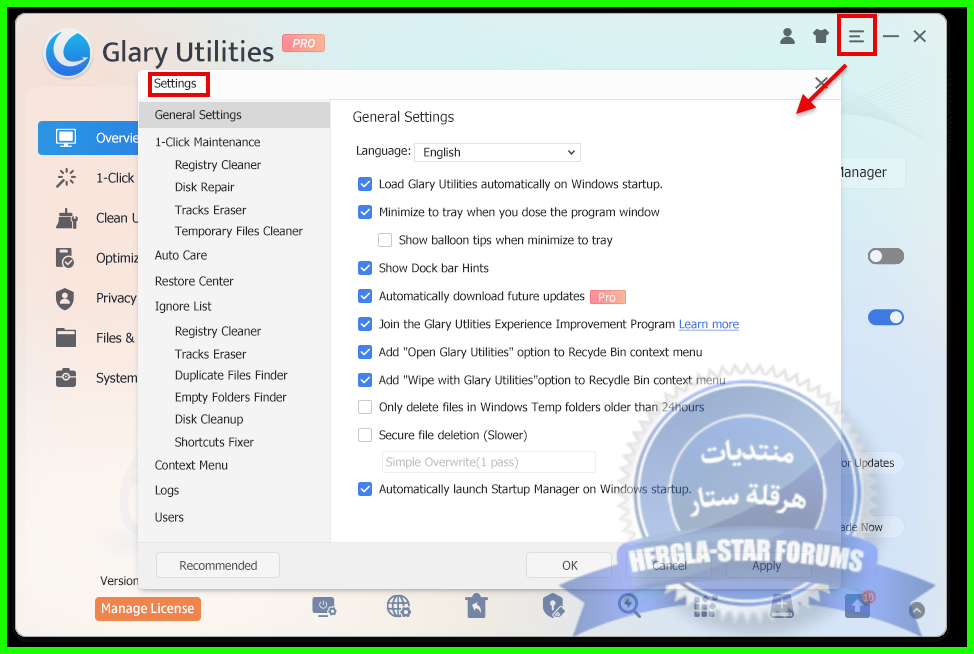Enable Only delete Temp files older than 24hours
Image resolution: width=974 pixels, height=654 pixels.
365,407
